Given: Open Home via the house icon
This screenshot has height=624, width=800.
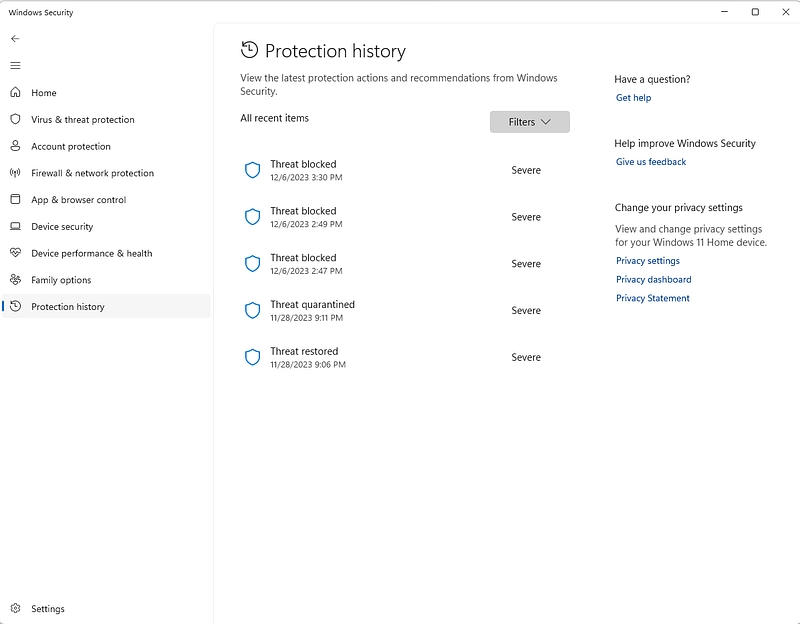Looking at the screenshot, I should 15,92.
